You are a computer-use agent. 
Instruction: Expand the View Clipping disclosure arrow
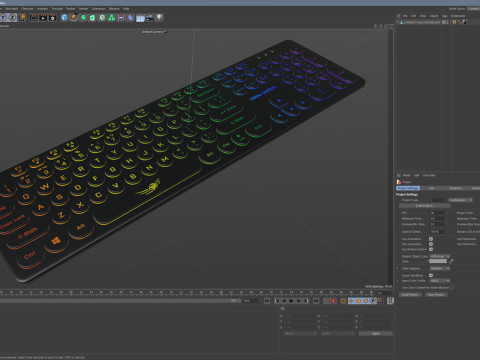398,268
